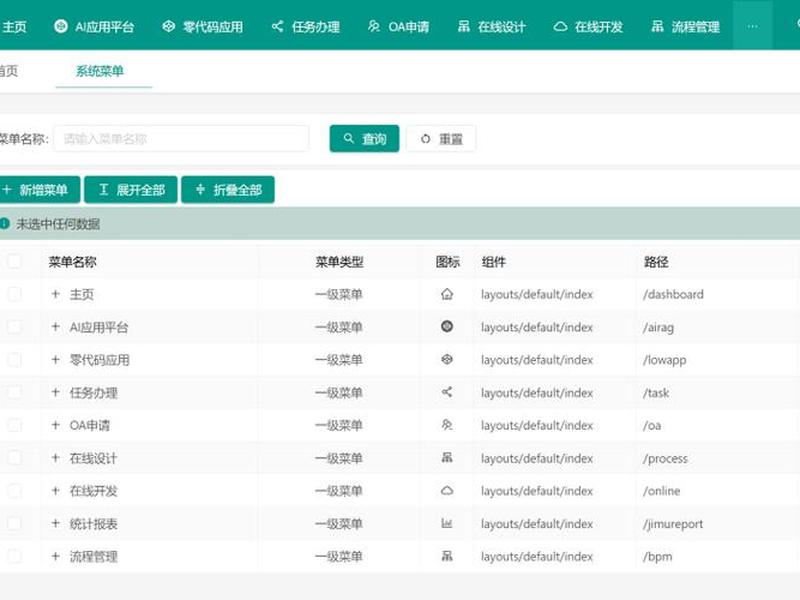Check the checkbox for 统计报表 row
800x600 pixels.
14,523
